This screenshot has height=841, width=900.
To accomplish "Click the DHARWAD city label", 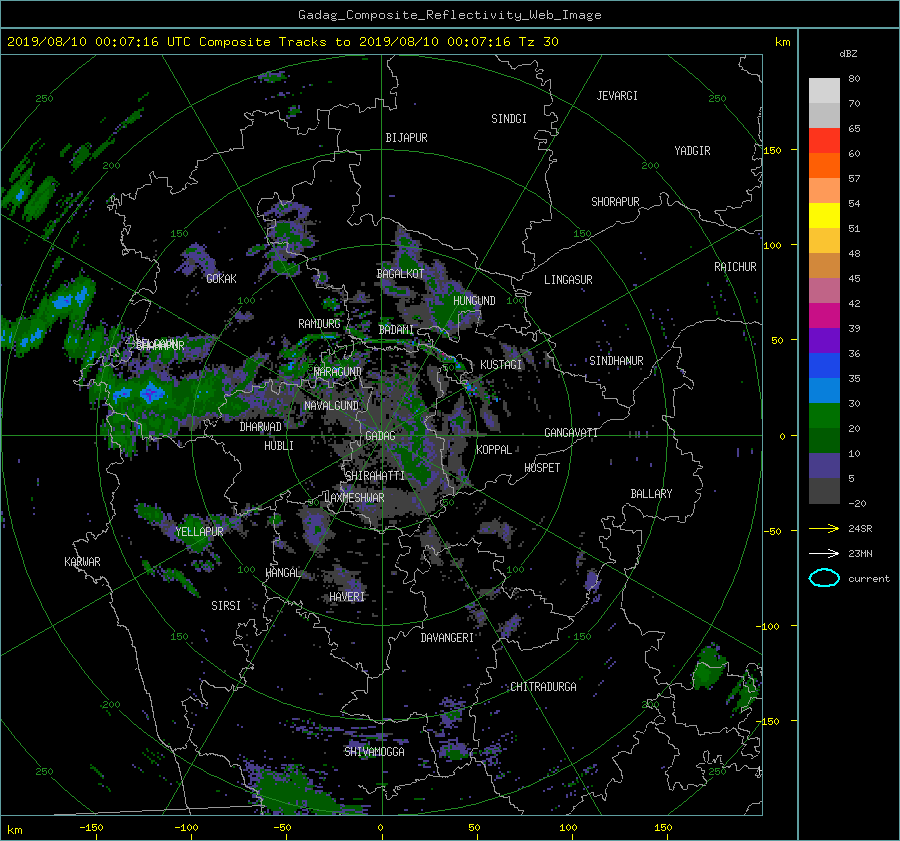I will coord(261,427).
